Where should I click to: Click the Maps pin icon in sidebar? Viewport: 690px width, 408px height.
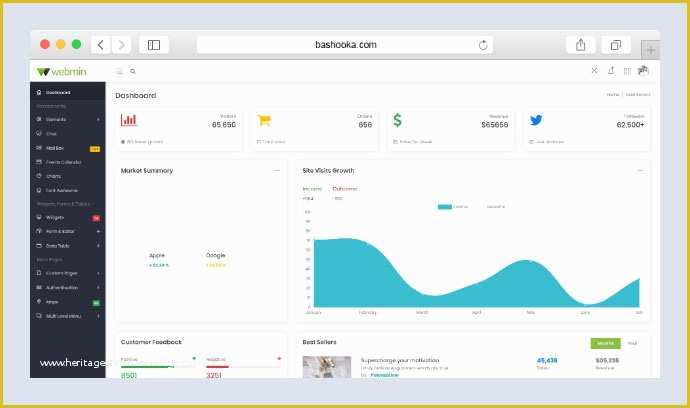point(39,301)
